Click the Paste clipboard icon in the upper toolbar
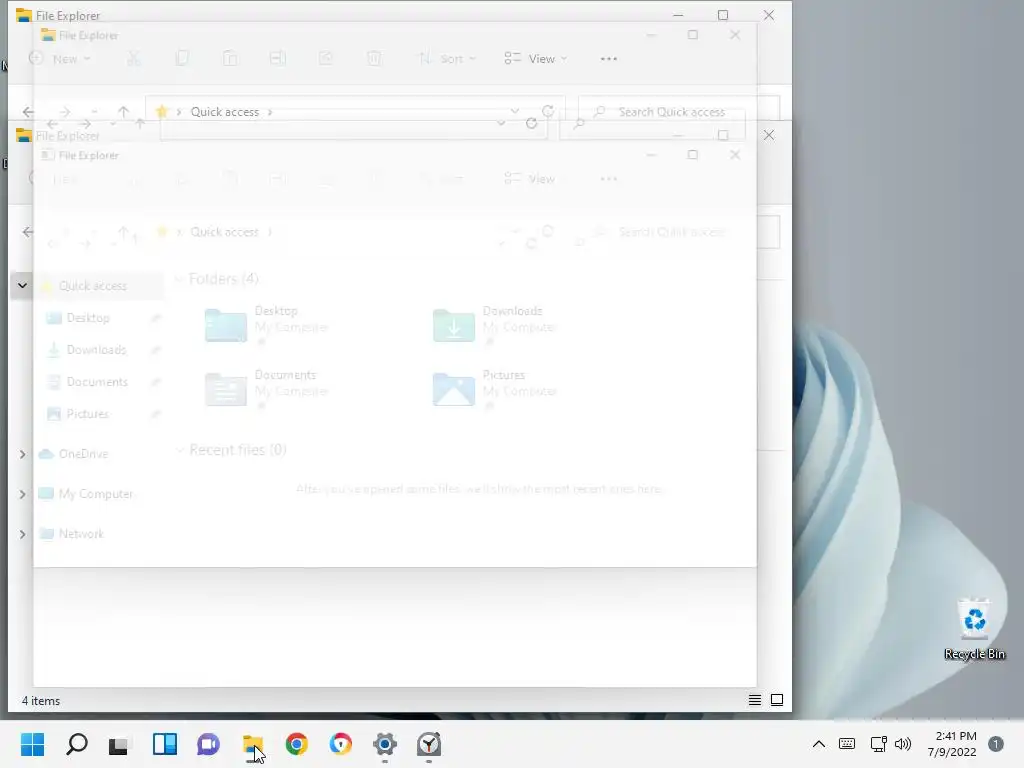 click(x=230, y=59)
